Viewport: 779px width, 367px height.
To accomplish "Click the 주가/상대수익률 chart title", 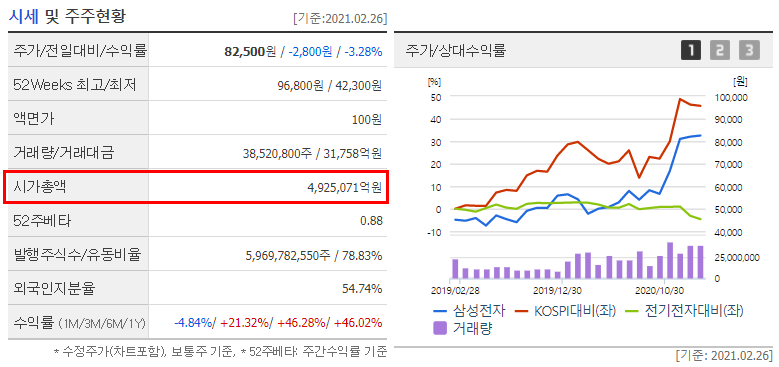I will point(455,51).
